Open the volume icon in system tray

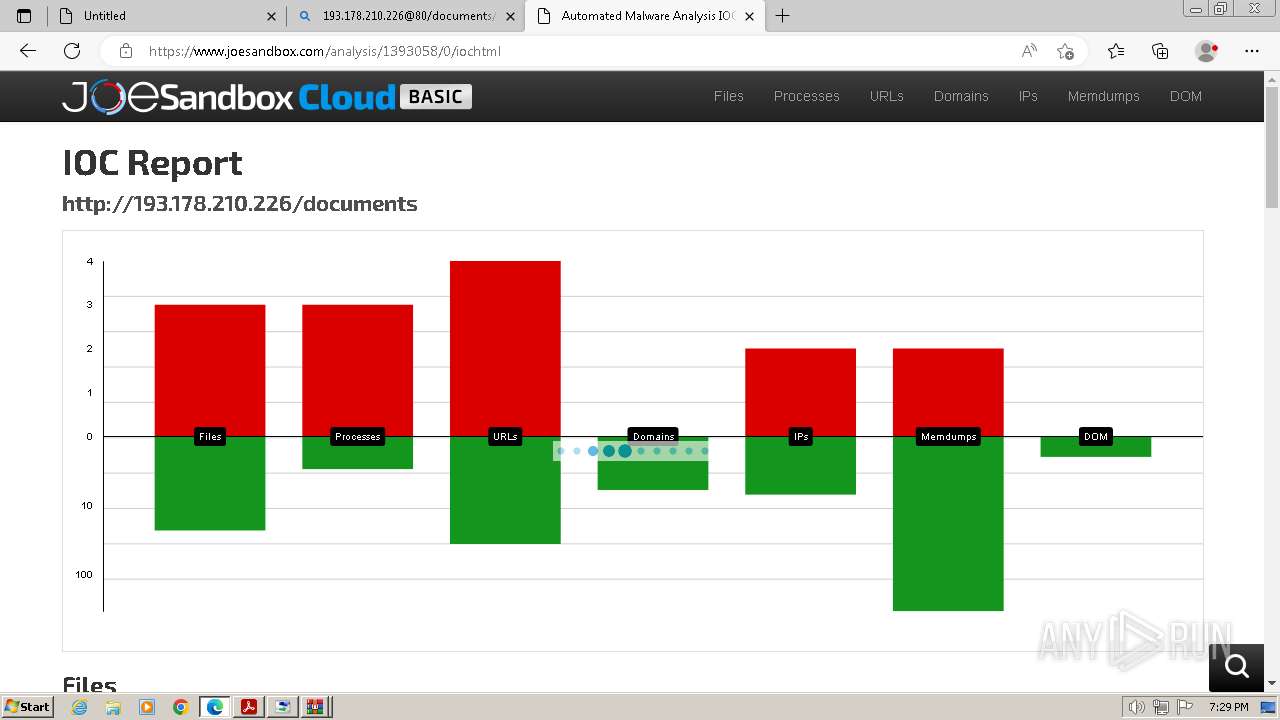coord(1136,707)
